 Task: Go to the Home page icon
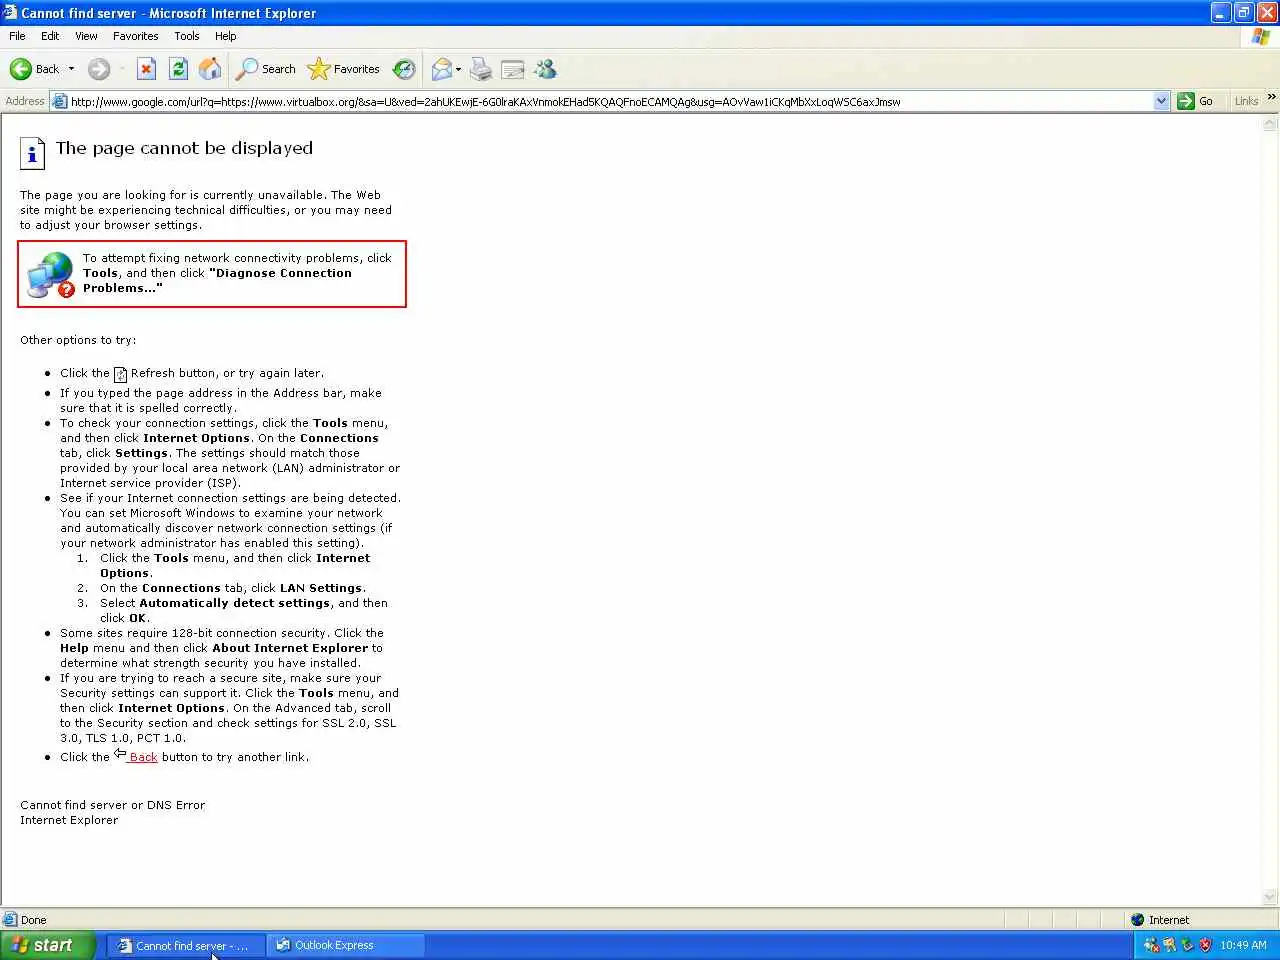point(210,69)
